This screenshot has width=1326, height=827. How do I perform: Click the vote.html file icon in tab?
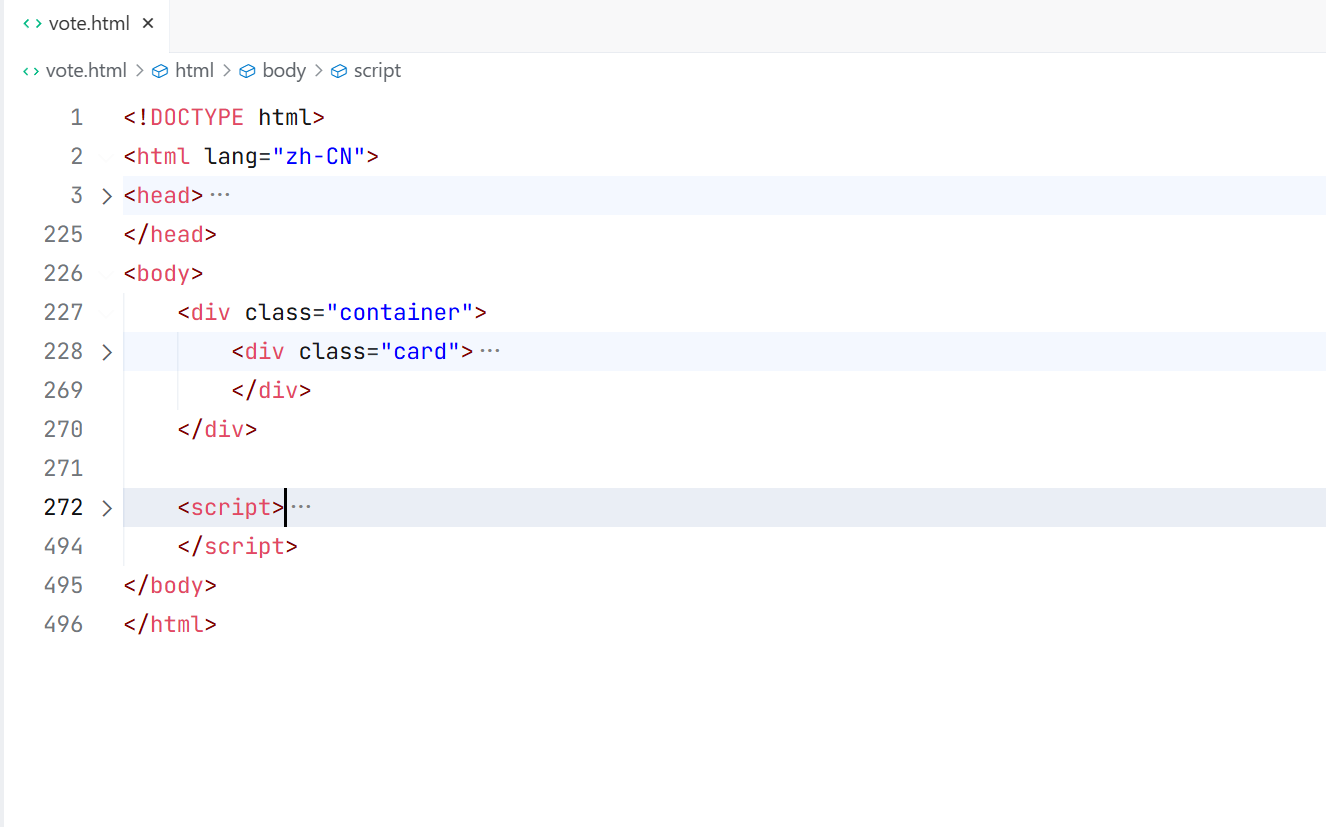pos(32,23)
